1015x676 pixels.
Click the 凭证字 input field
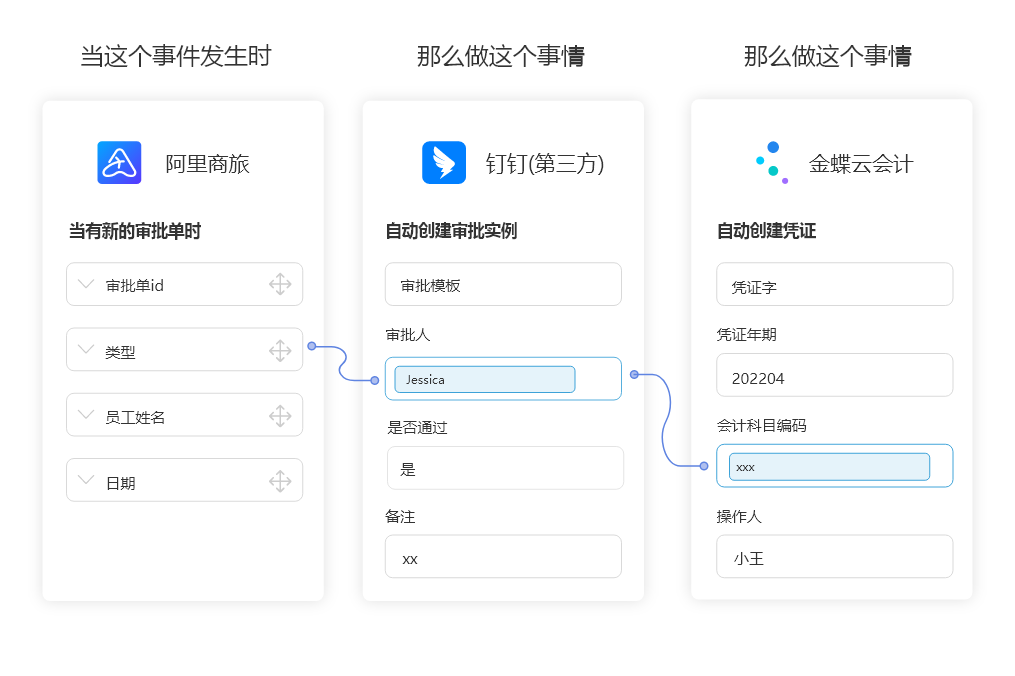[x=834, y=284]
